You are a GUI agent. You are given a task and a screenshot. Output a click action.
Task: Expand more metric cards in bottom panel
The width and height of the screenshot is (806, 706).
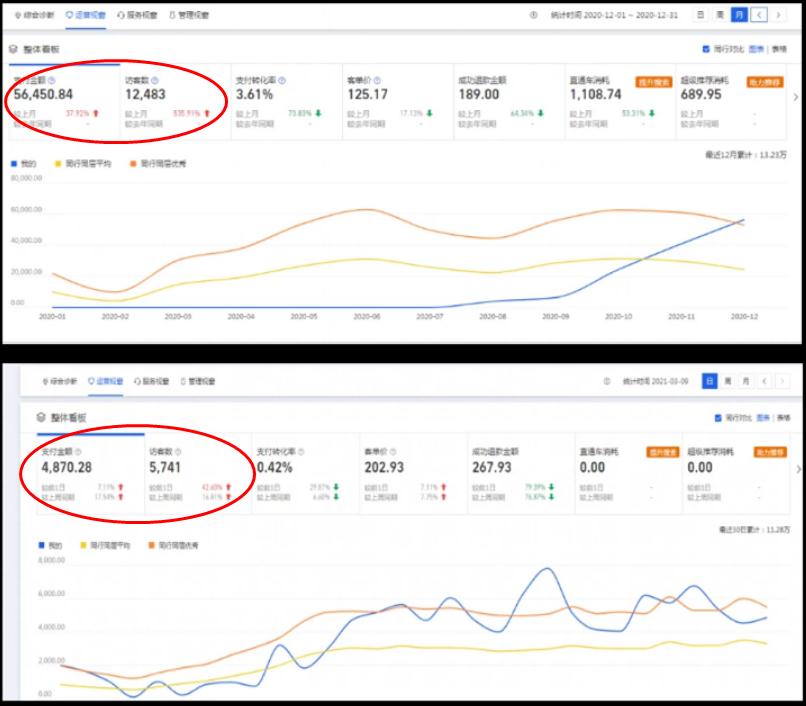coord(797,468)
